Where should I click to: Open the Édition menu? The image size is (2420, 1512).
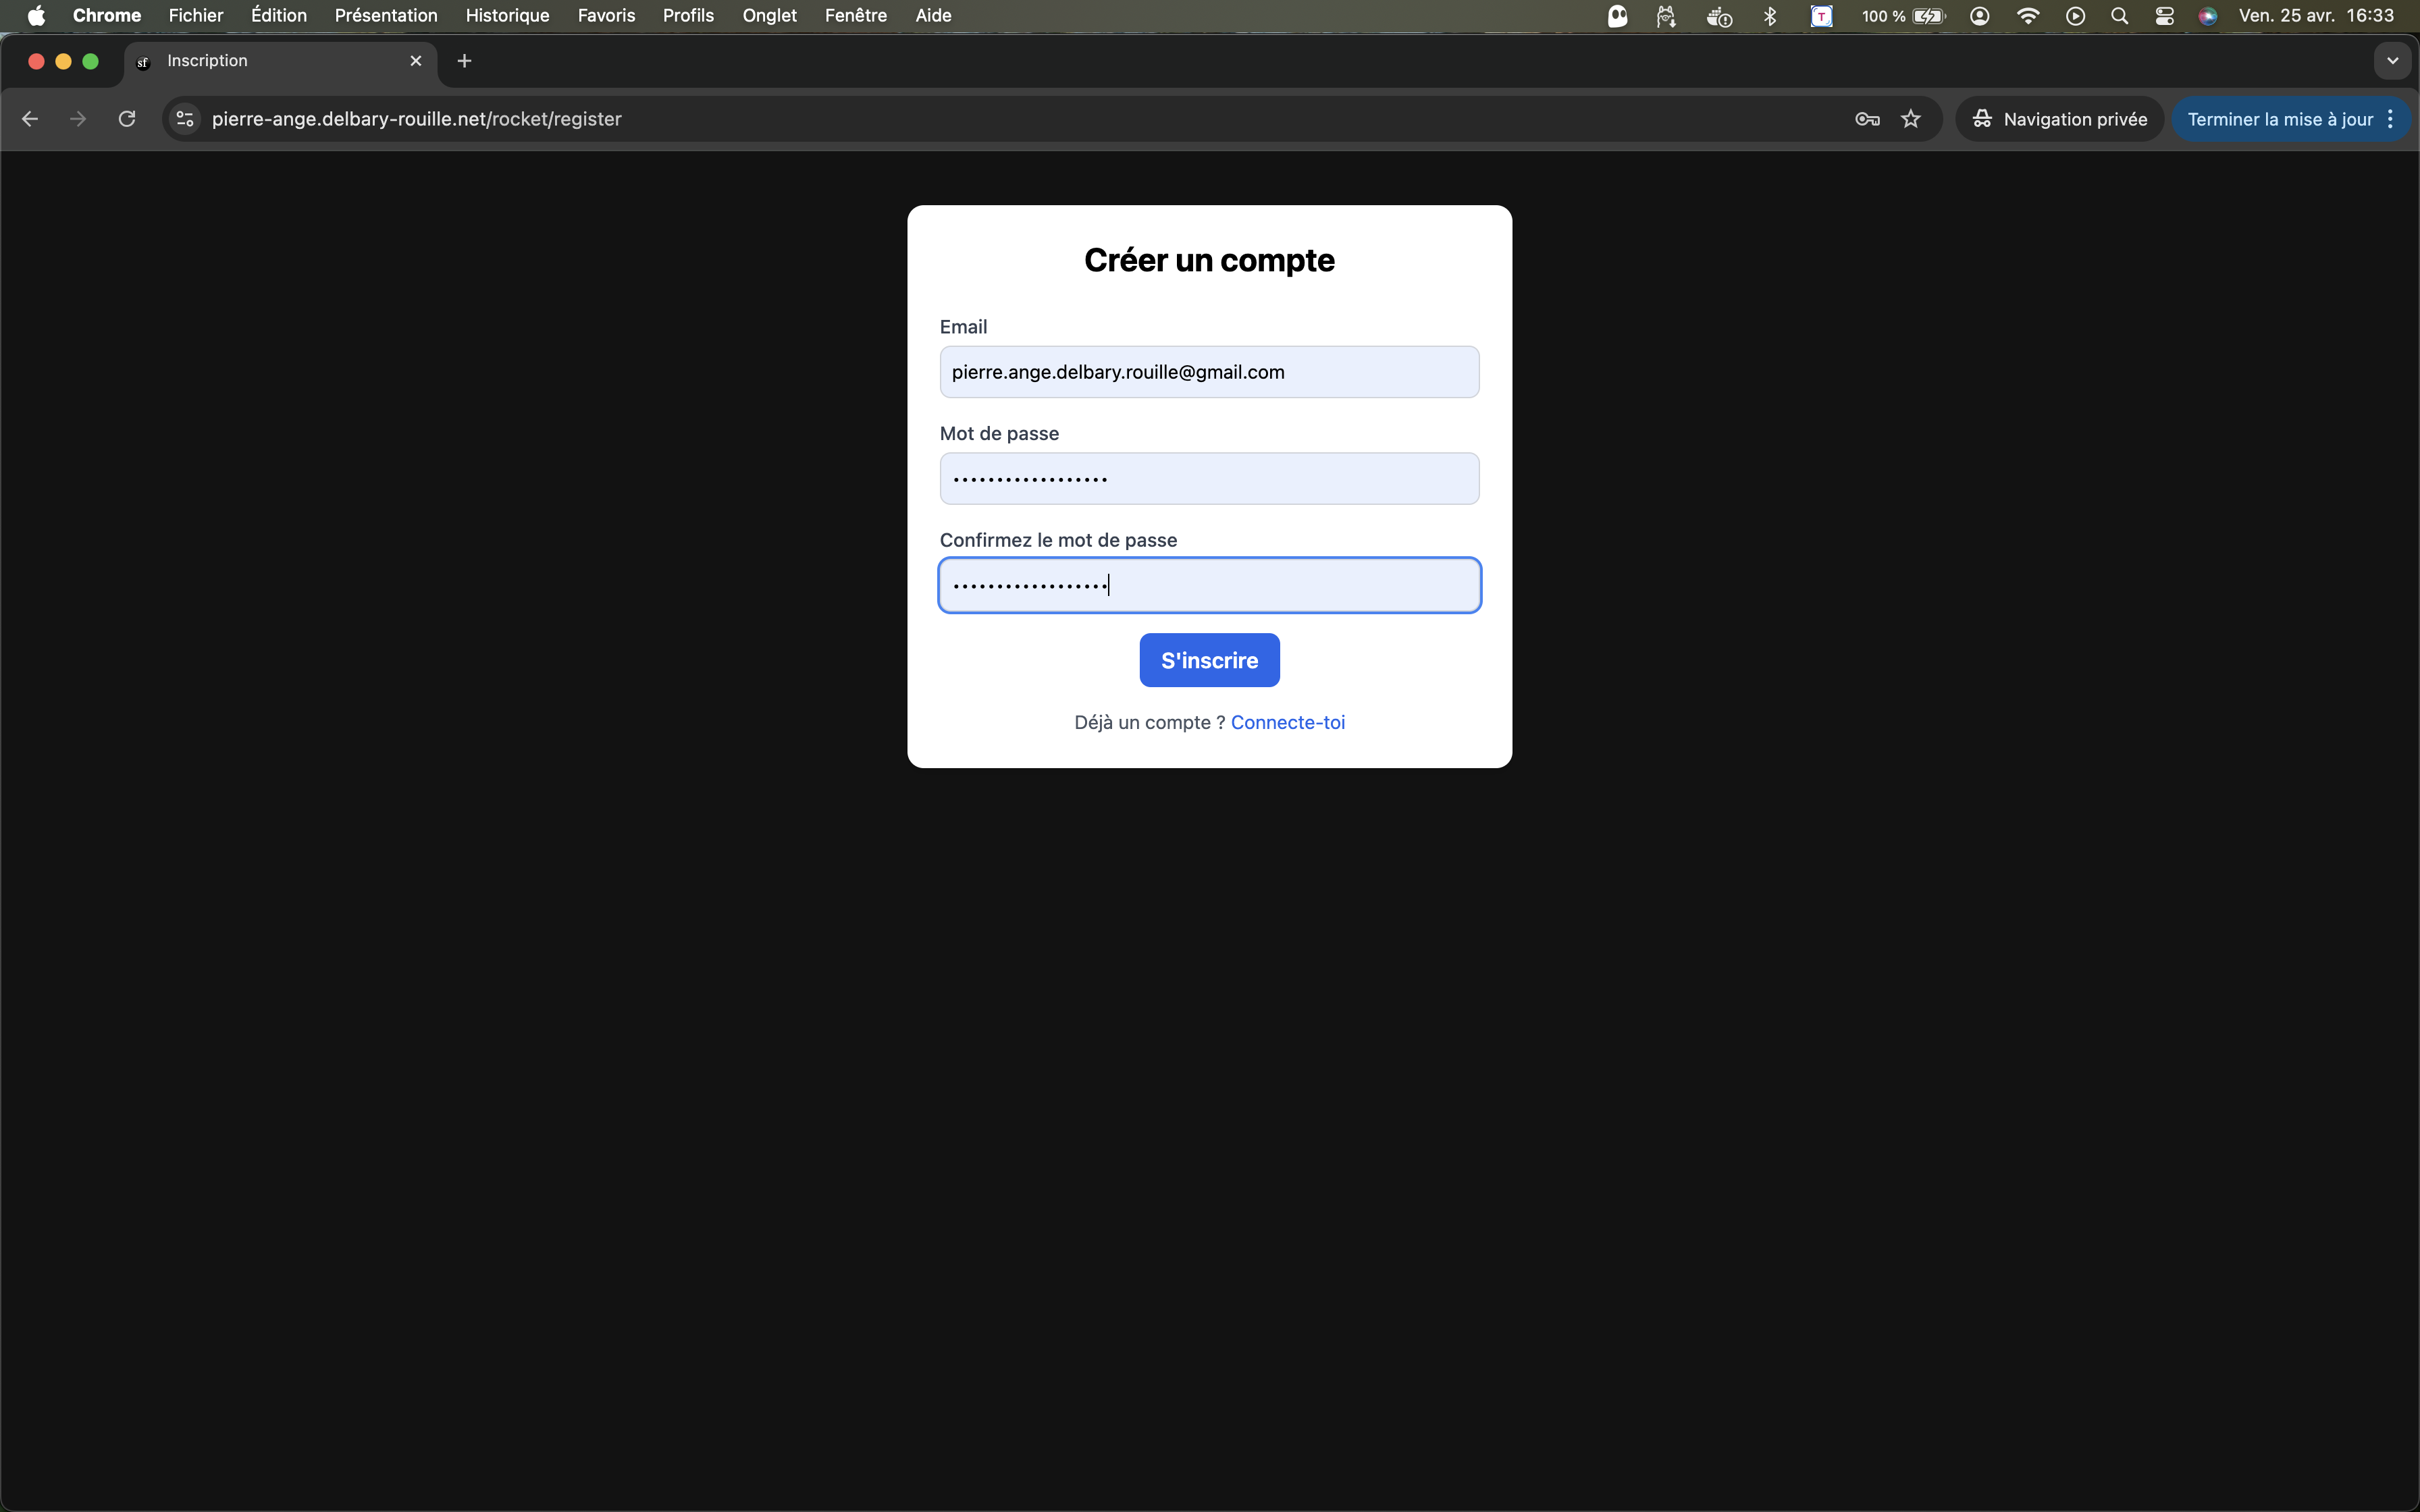pos(279,16)
